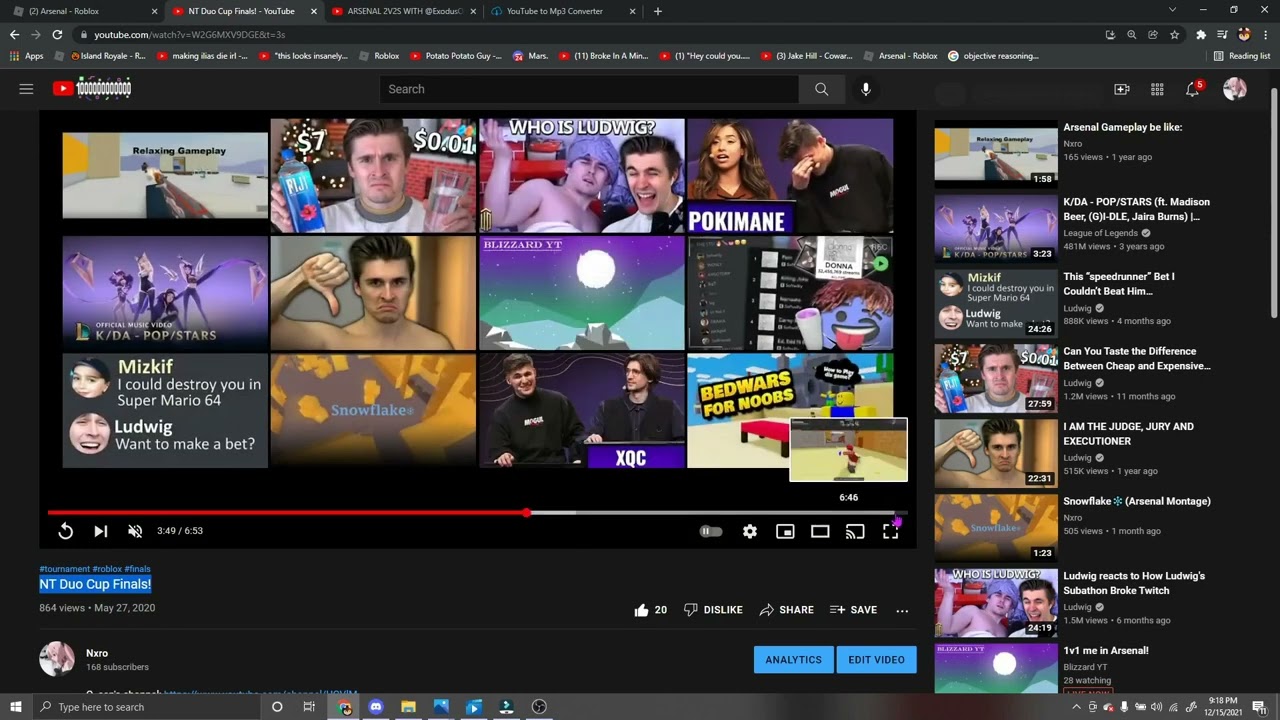Click the progress bar scrubber handle
This screenshot has width=1280, height=720.
click(x=526, y=513)
